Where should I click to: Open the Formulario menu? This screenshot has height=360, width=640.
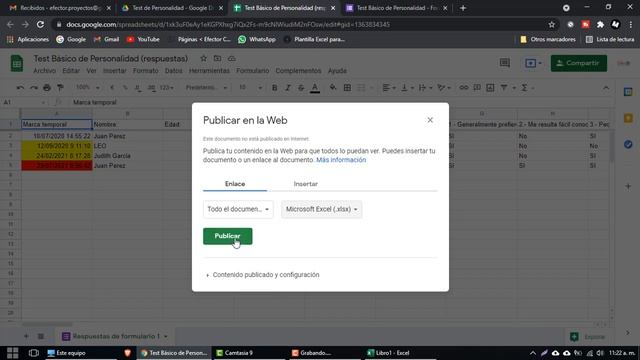[253, 71]
